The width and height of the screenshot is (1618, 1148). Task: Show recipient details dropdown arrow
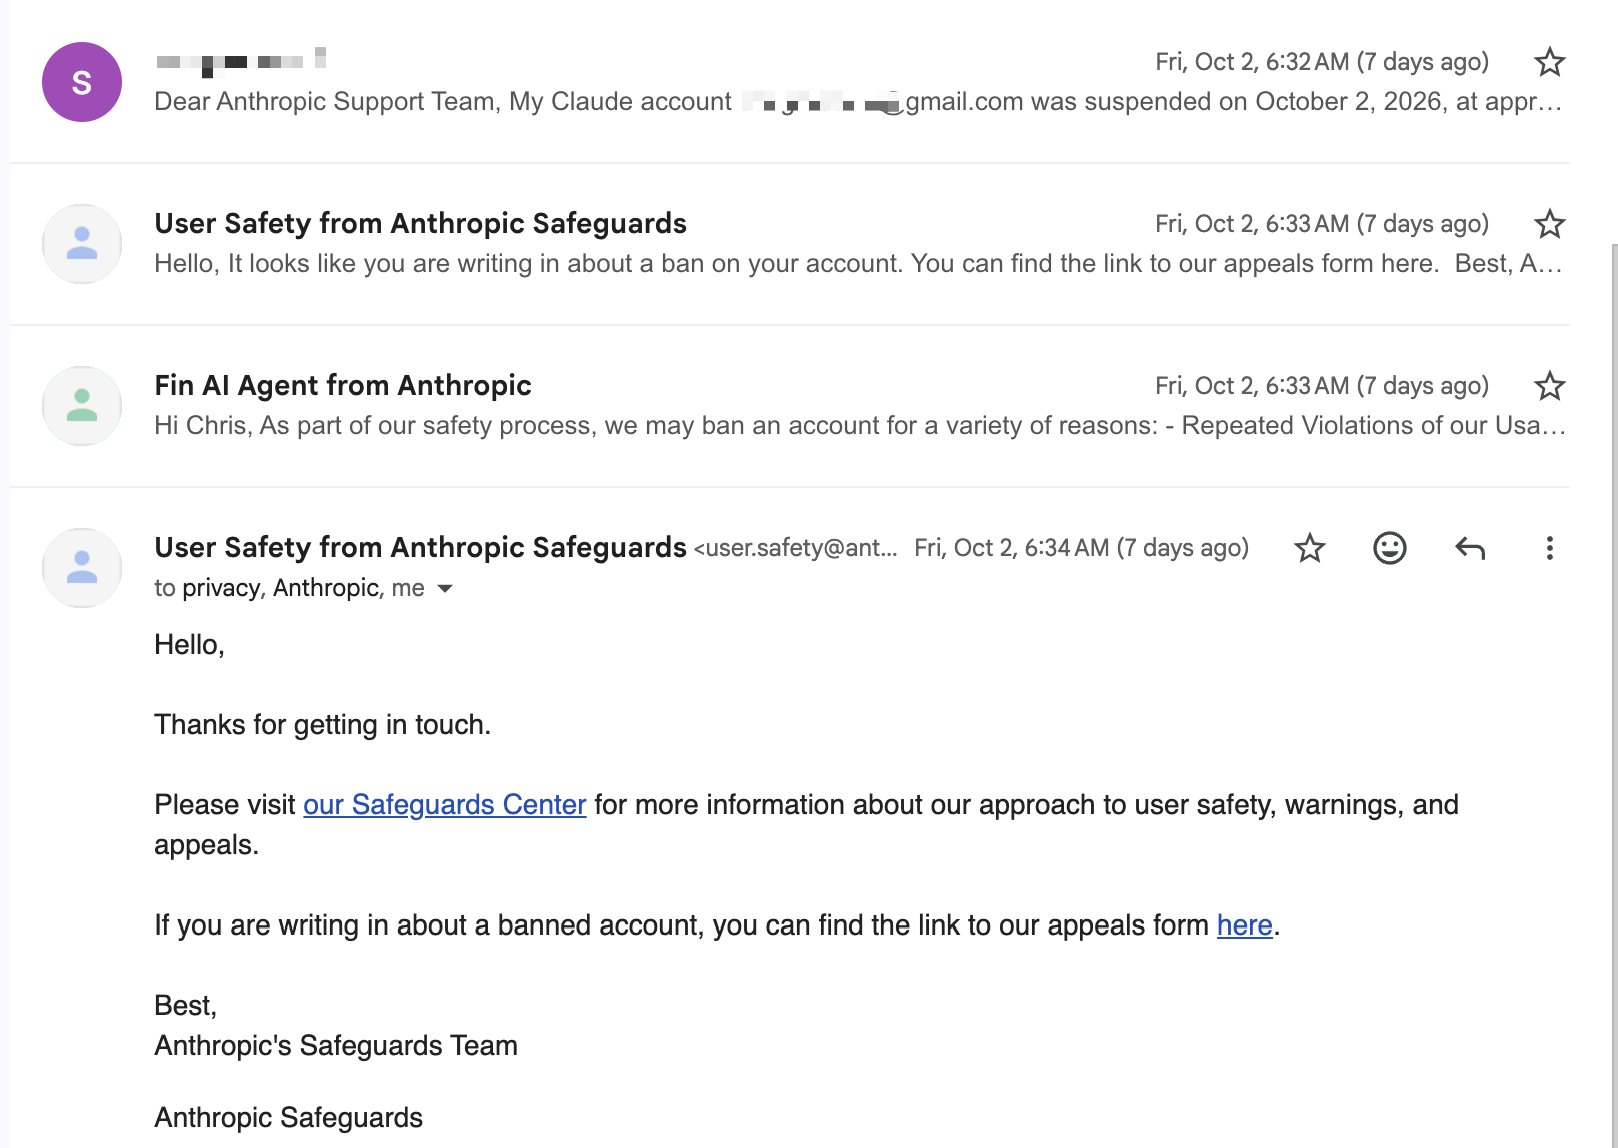pyautogui.click(x=445, y=589)
